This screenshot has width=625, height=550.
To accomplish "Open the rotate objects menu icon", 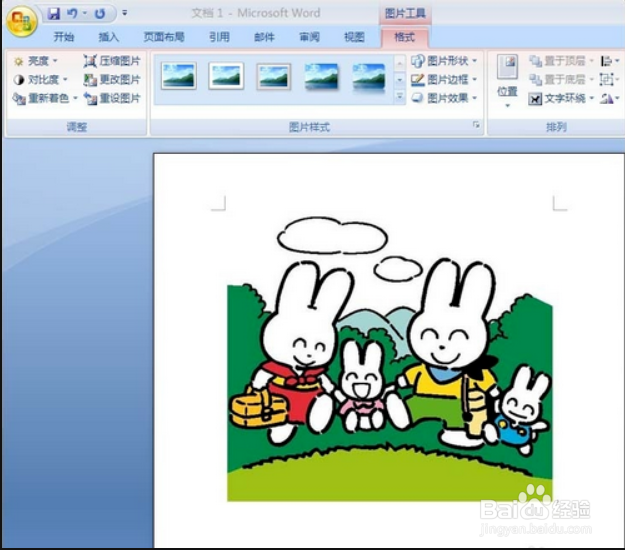I will pos(610,98).
